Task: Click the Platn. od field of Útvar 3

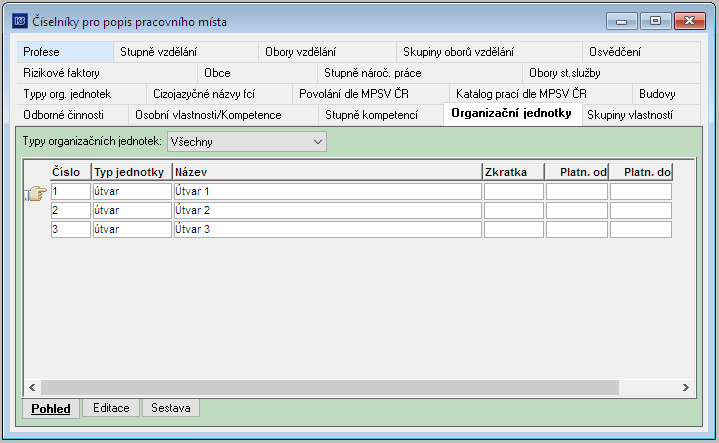Action: click(x=577, y=229)
